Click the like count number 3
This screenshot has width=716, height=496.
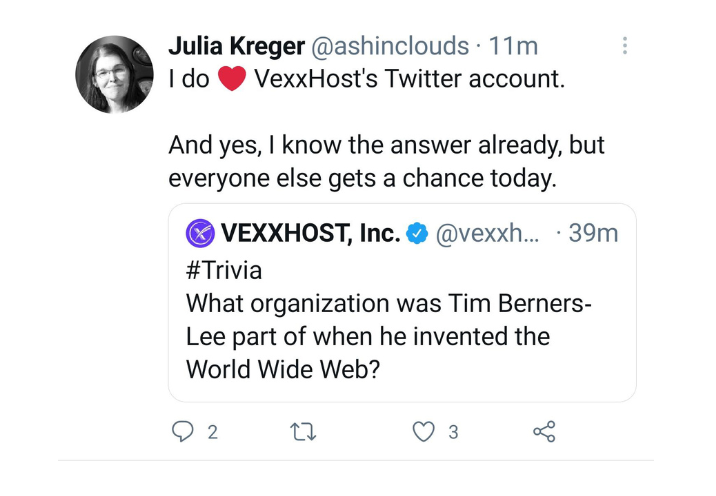(453, 433)
